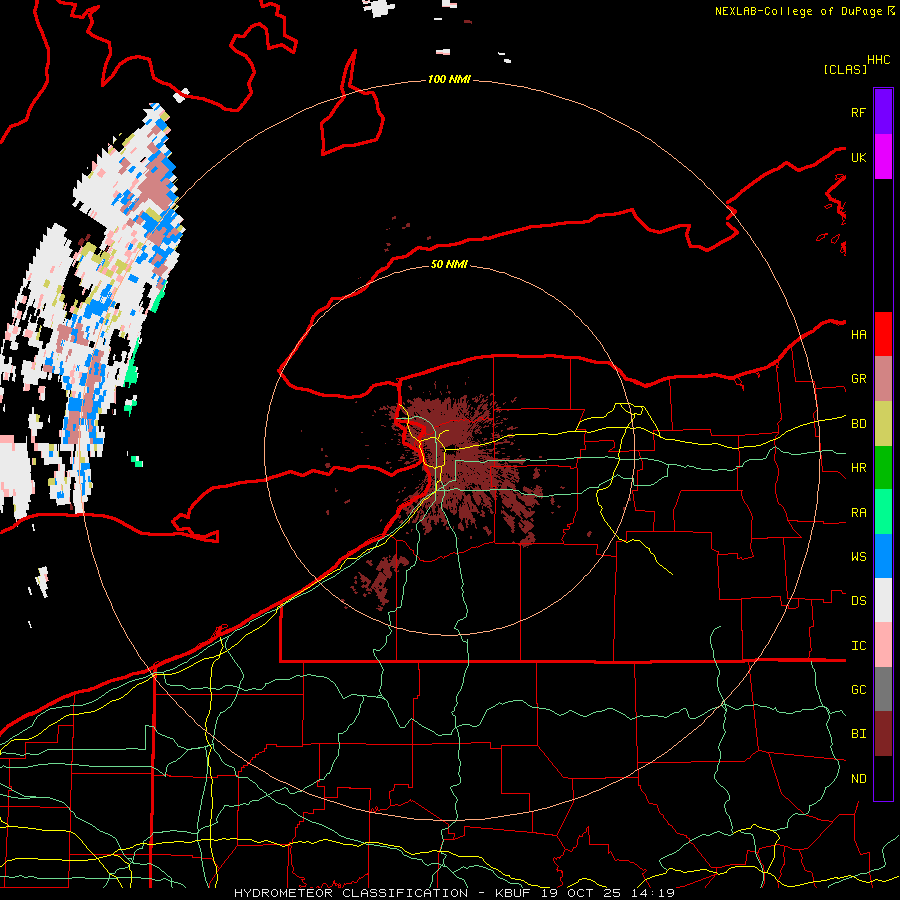Click the Hydrometeor Classification title text
Viewport: 900px width, 900px height.
351,893
